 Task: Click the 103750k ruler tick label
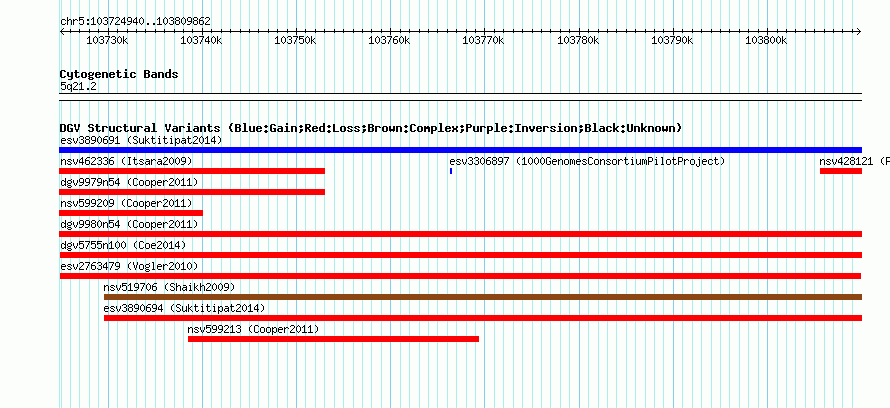(x=296, y=40)
